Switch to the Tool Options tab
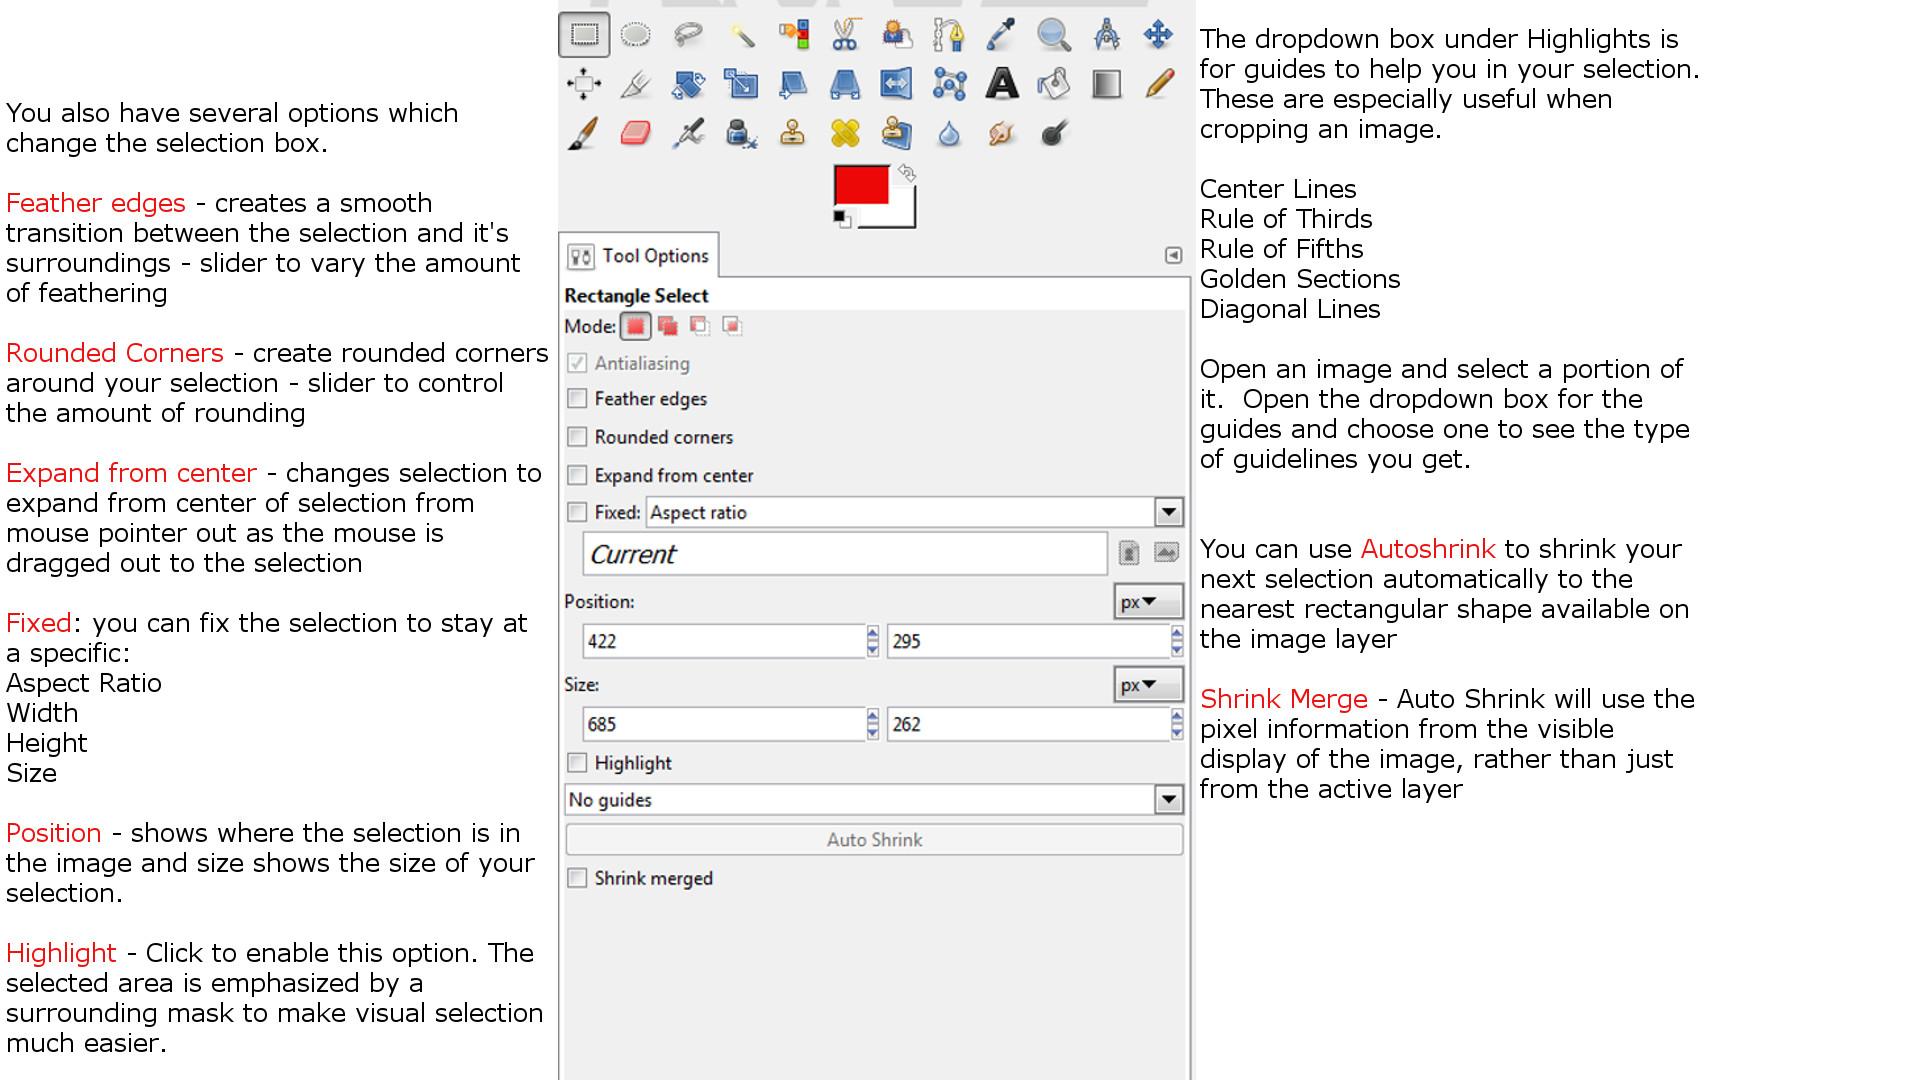This screenshot has width=1920, height=1080. pos(640,256)
